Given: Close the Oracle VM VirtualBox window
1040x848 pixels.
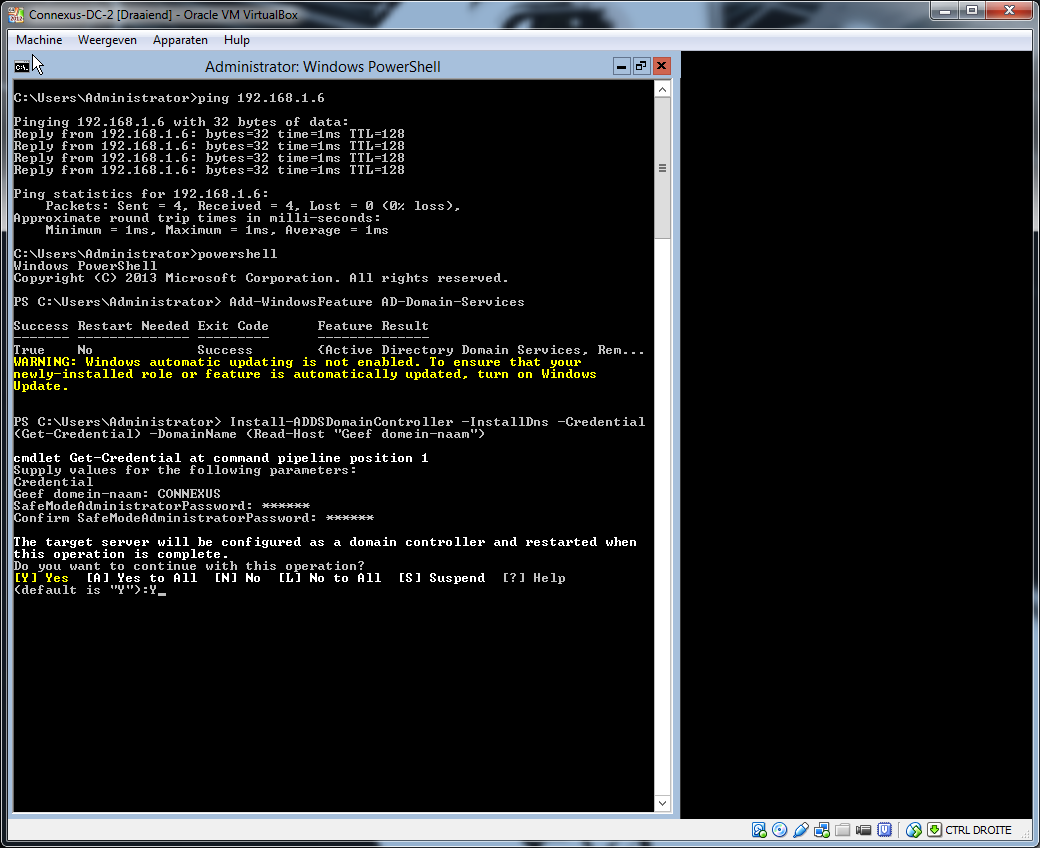Looking at the screenshot, I should (x=1009, y=10).
